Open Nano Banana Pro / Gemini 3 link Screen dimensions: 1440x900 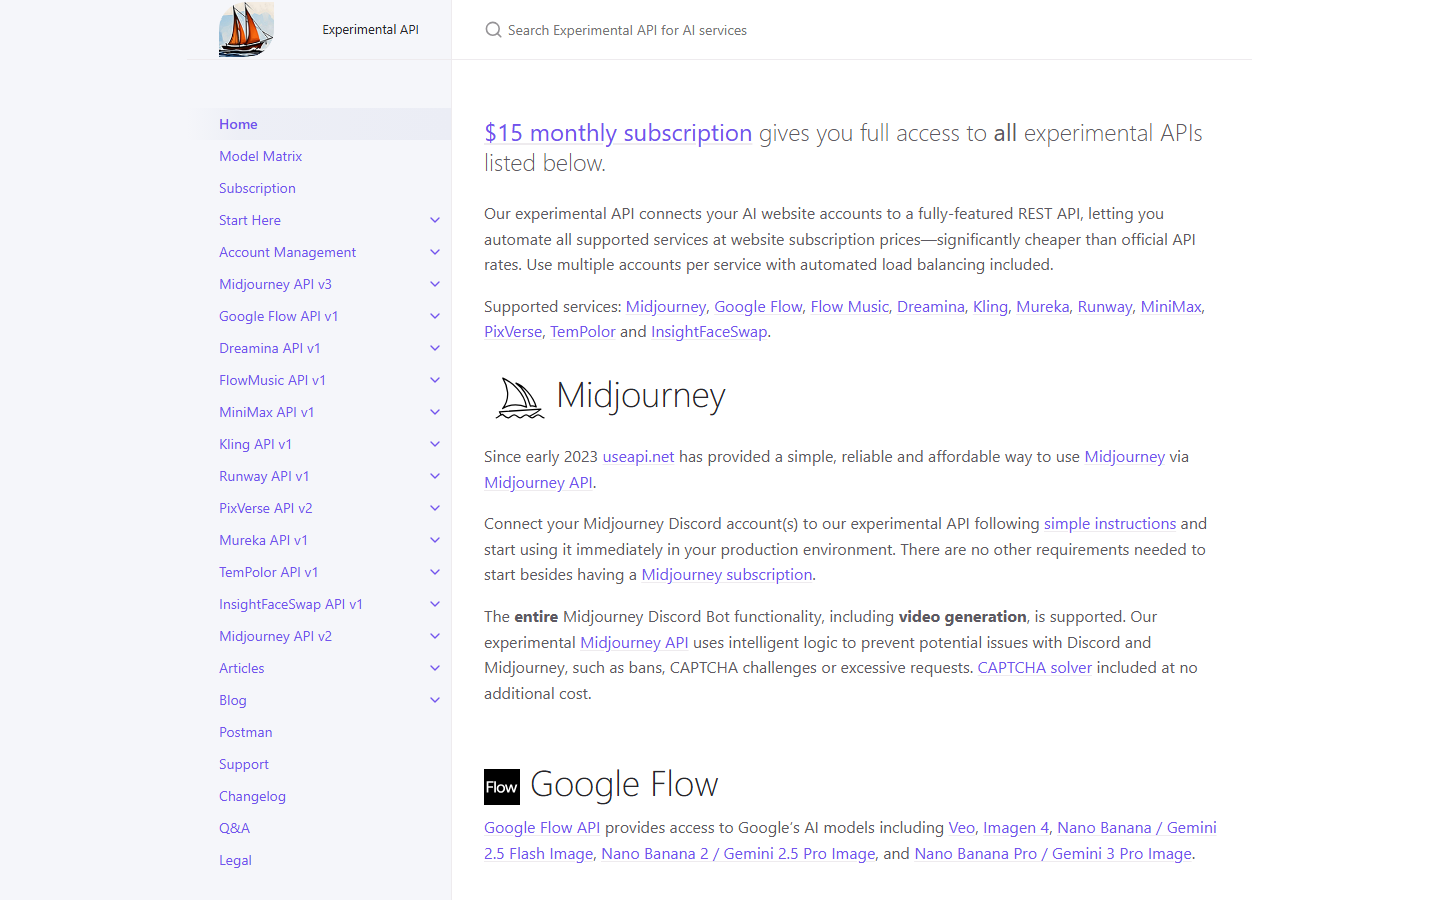point(1053,854)
